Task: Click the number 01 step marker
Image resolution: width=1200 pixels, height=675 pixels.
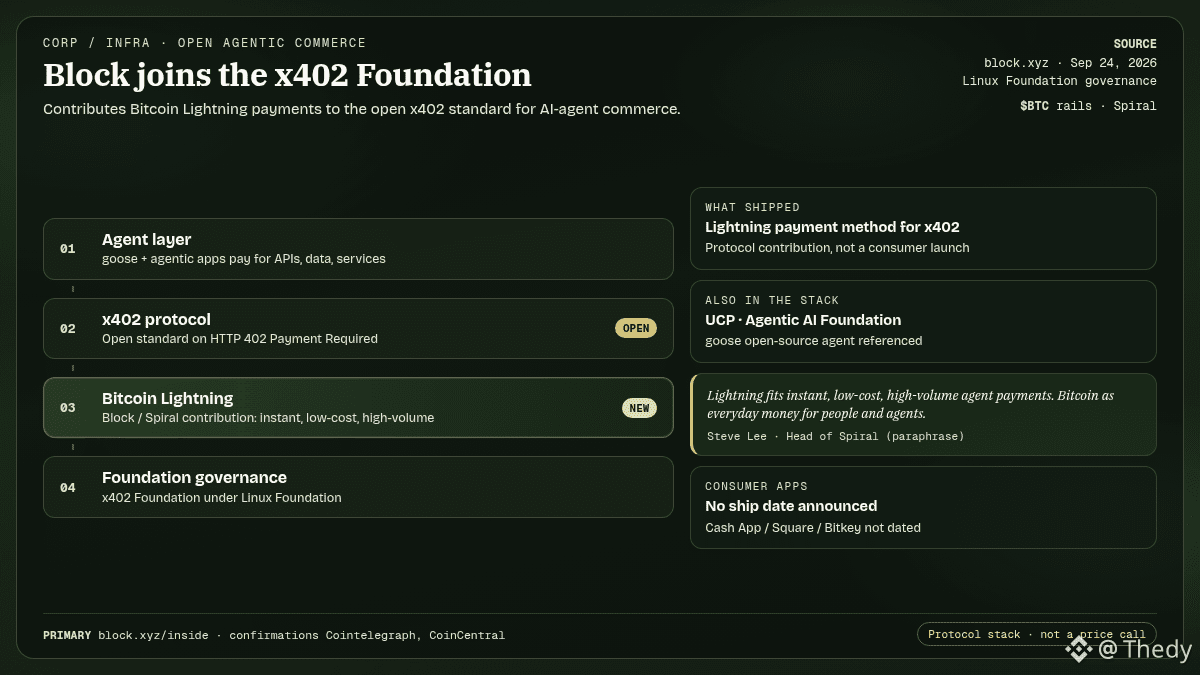Action: 68,249
